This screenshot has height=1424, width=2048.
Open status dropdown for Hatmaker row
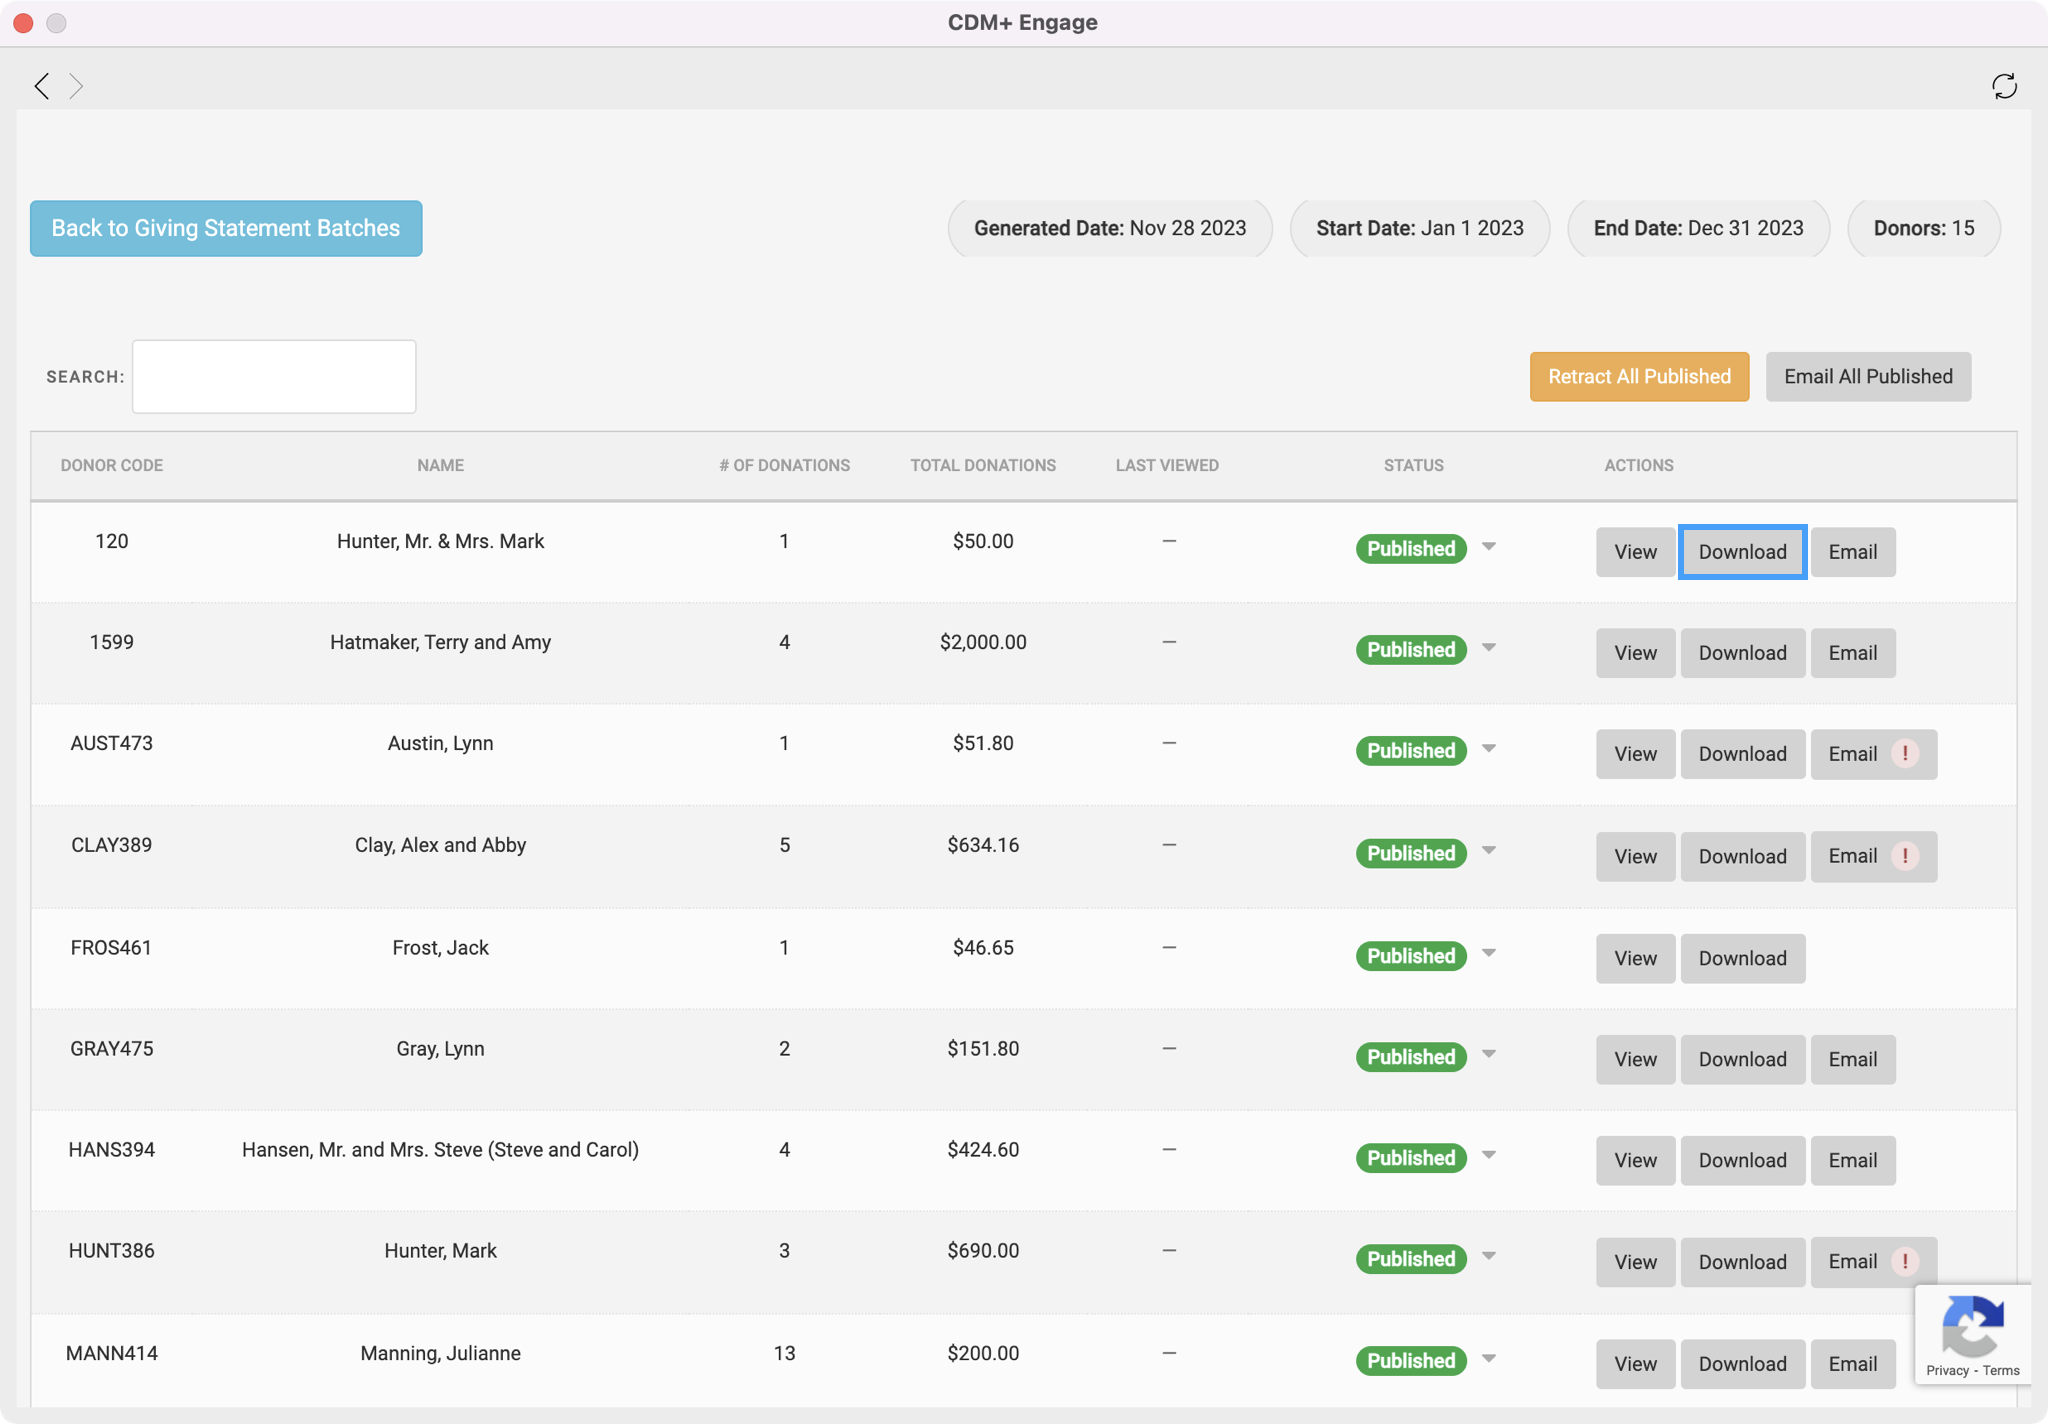(x=1489, y=647)
